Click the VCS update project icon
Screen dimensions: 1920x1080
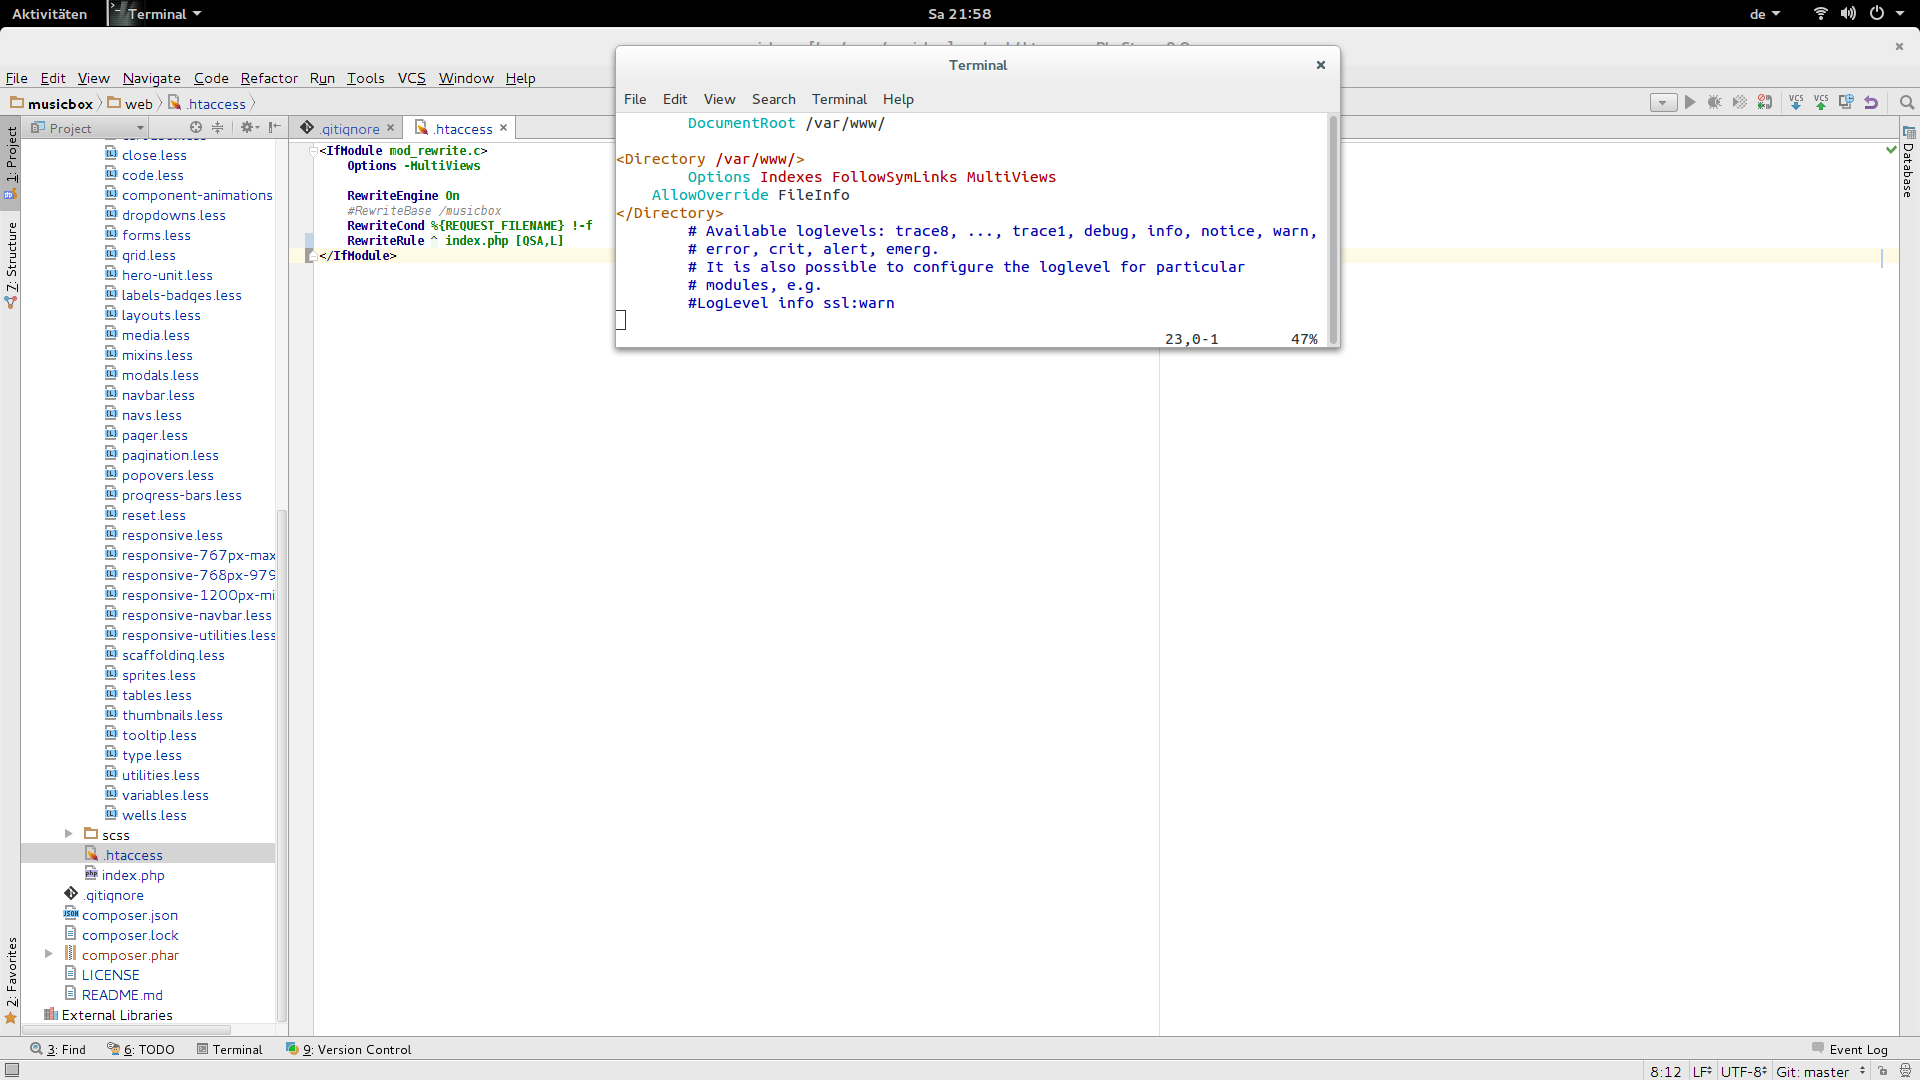(x=1796, y=102)
